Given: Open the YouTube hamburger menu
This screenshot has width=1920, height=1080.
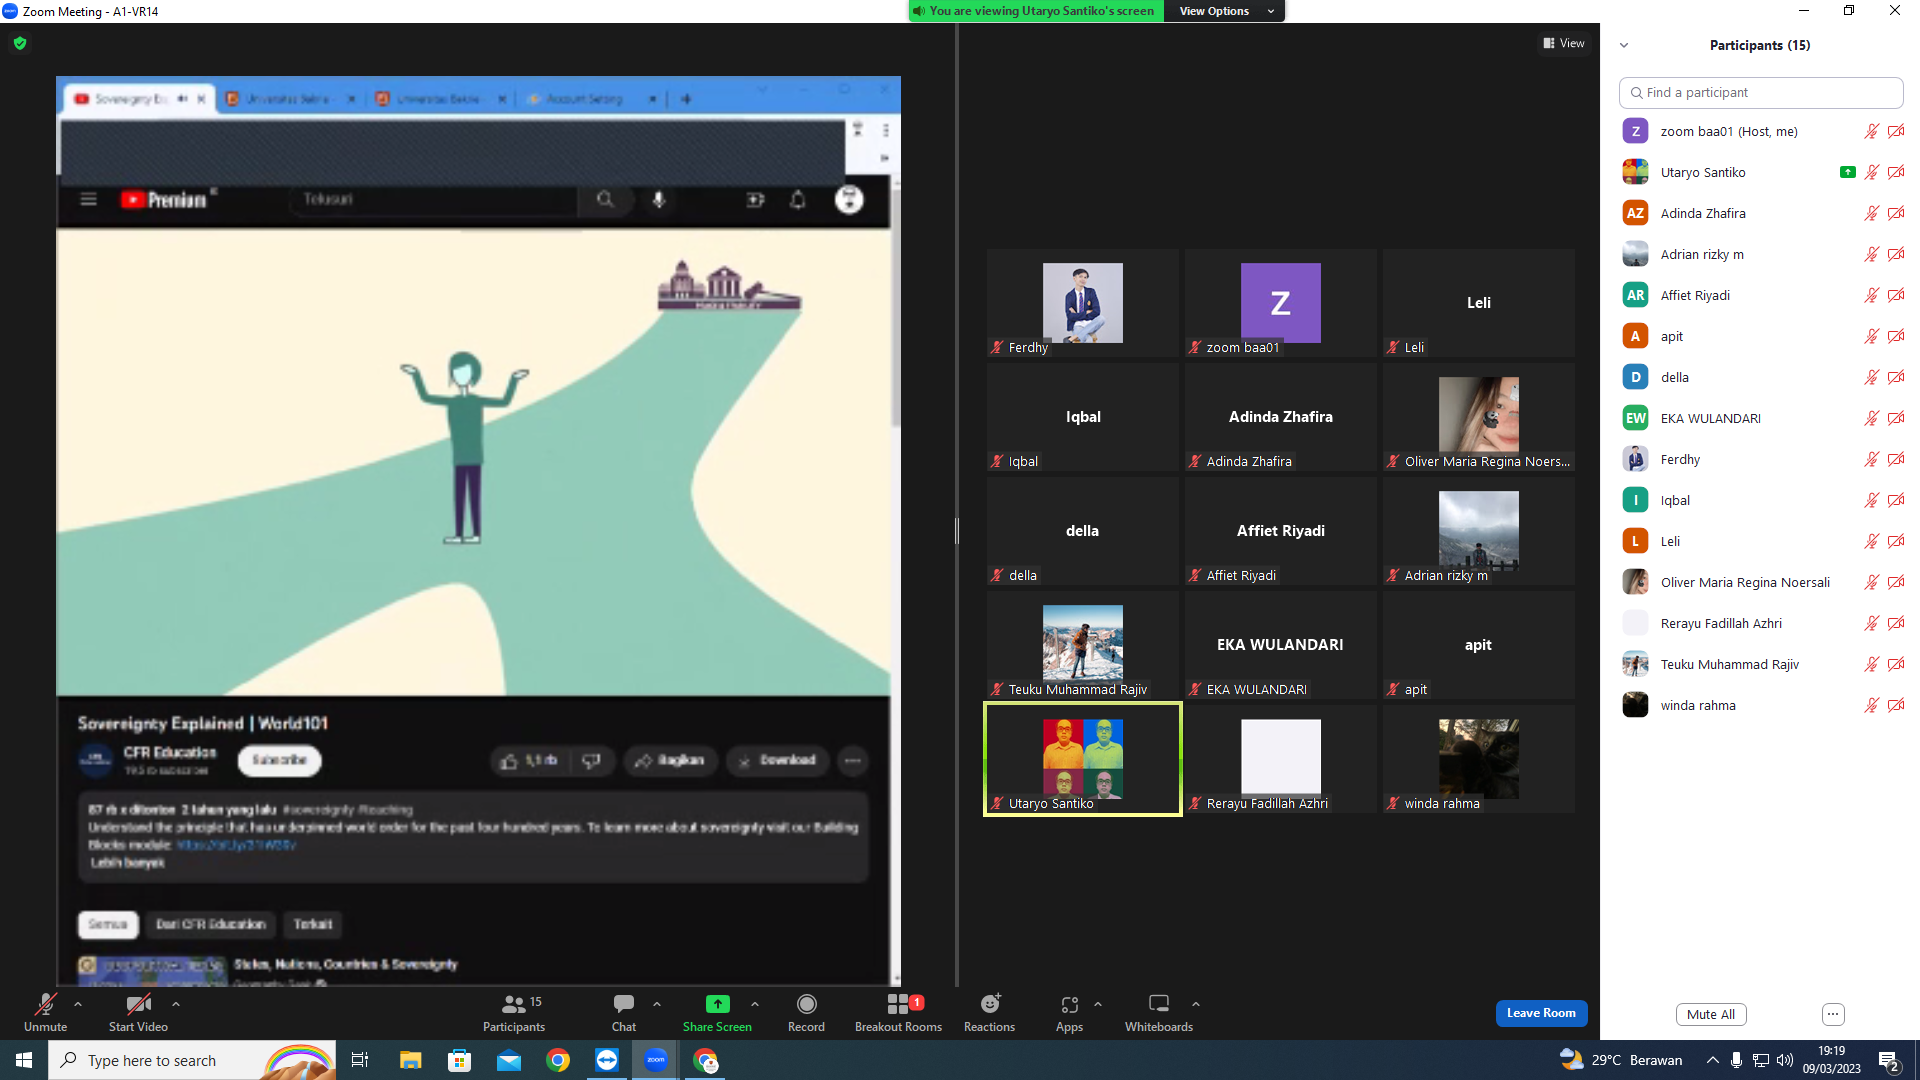Looking at the screenshot, I should (x=89, y=200).
